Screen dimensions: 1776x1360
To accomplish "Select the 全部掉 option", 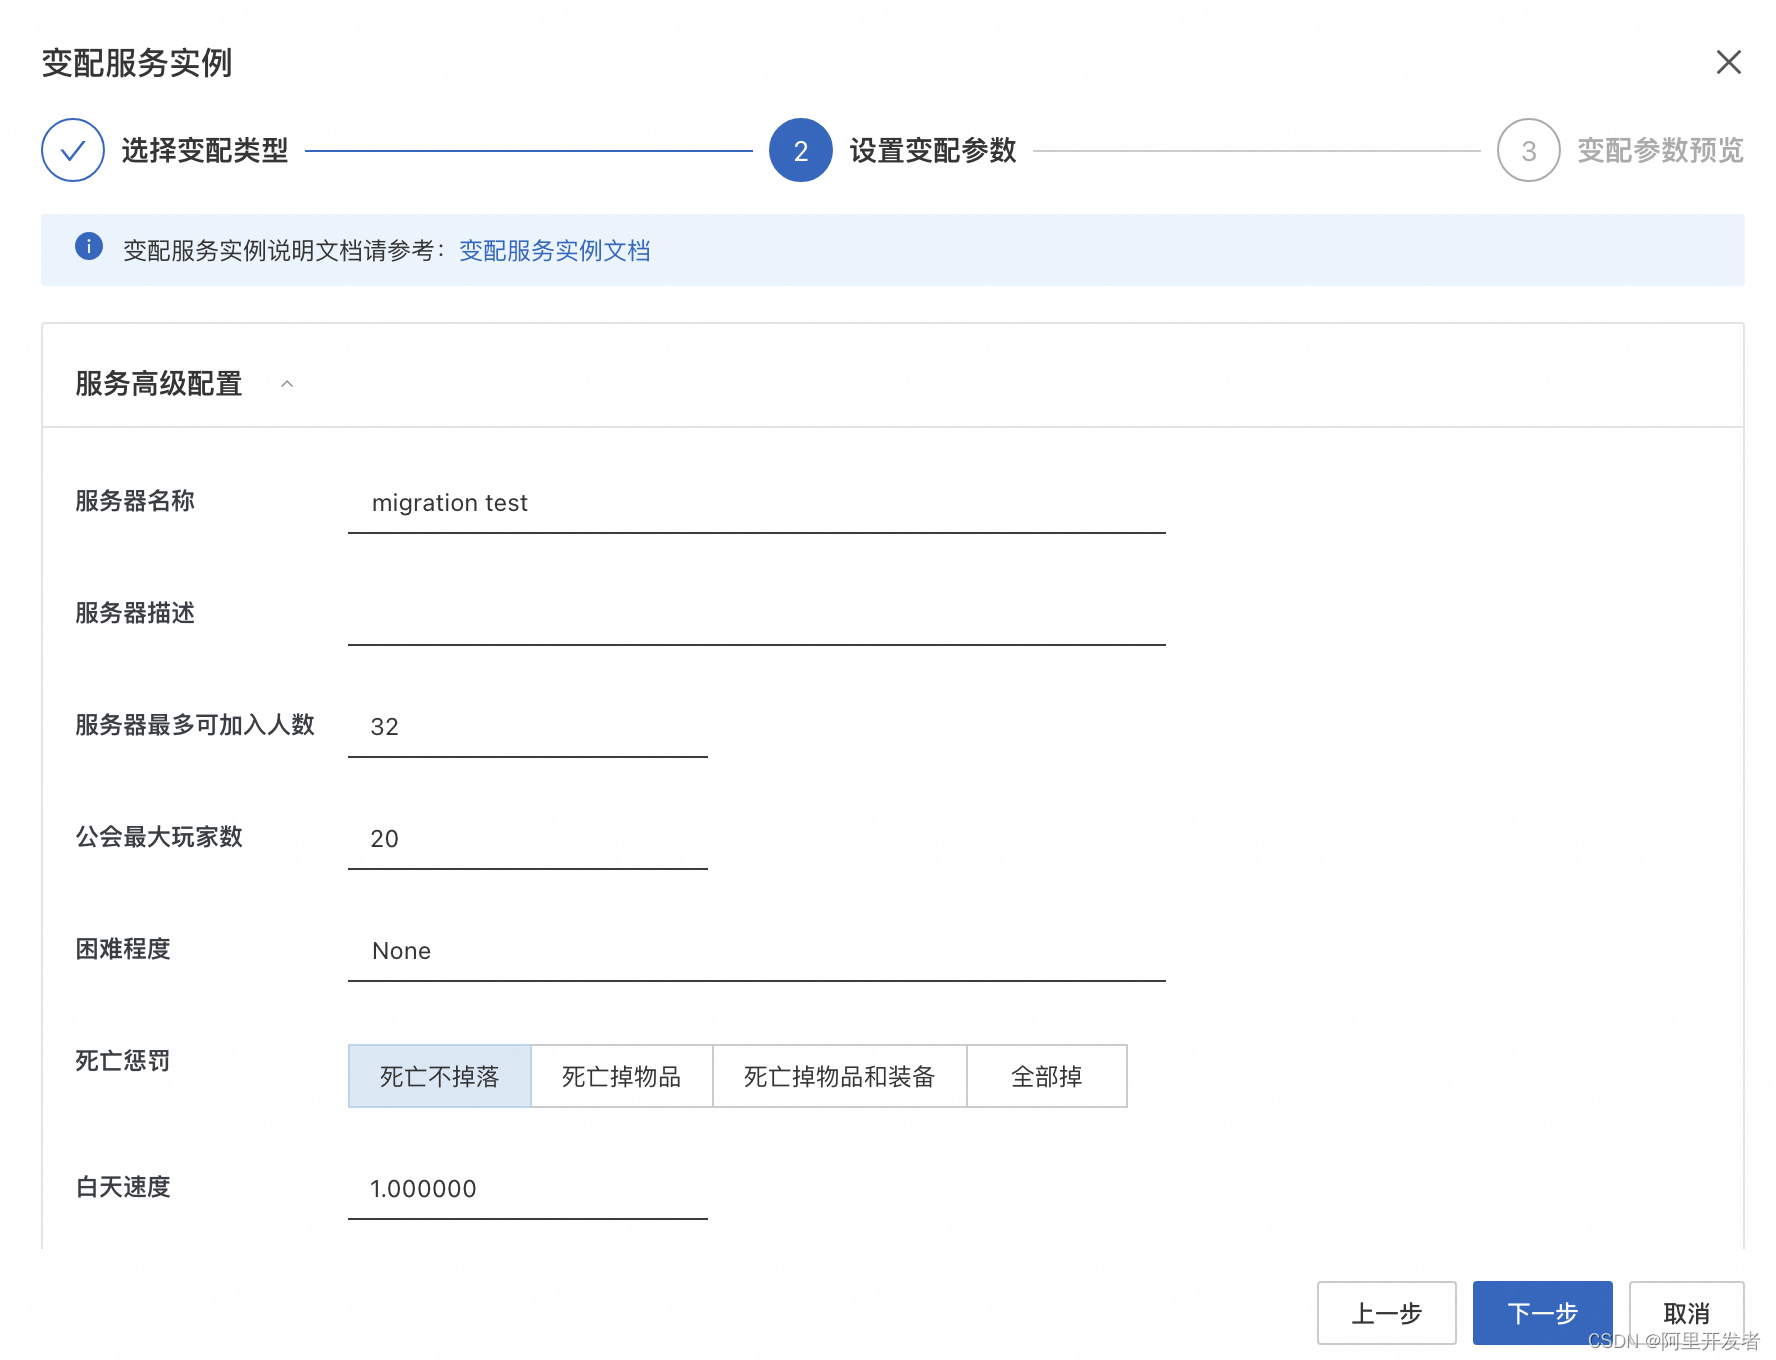I will 1047,1076.
